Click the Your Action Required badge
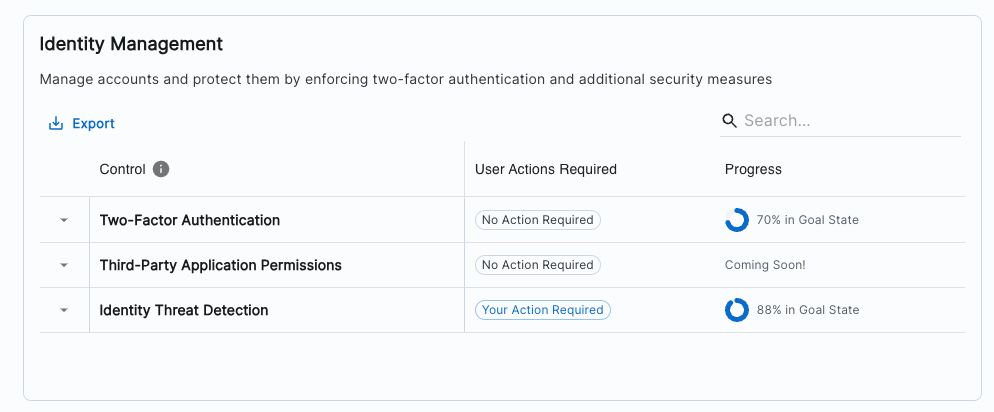994x412 pixels. 542,310
